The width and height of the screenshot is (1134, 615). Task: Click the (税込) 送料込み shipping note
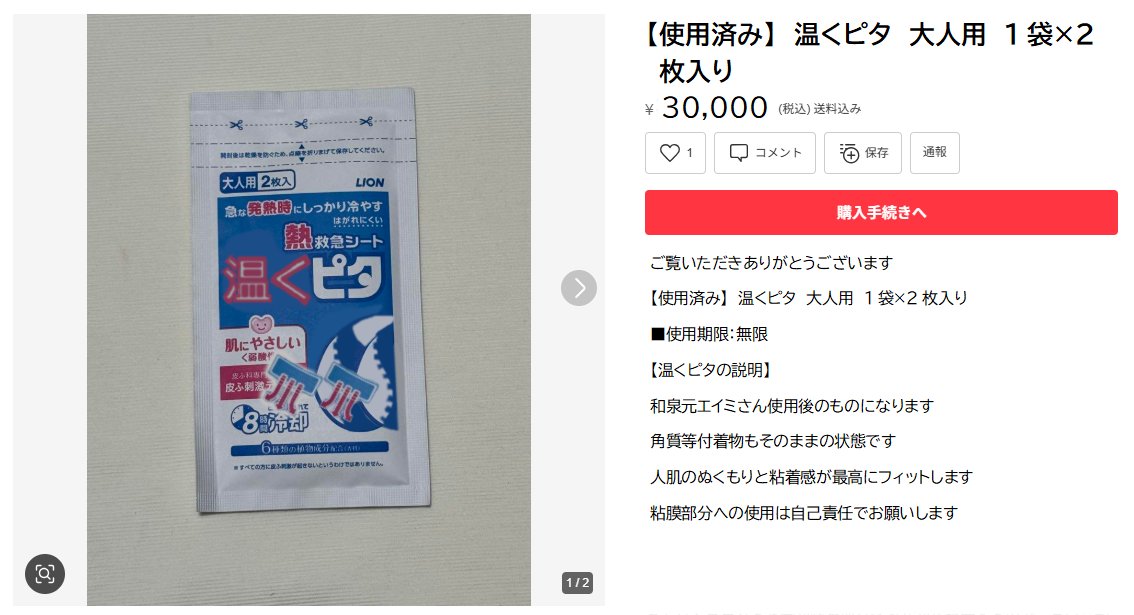819,109
